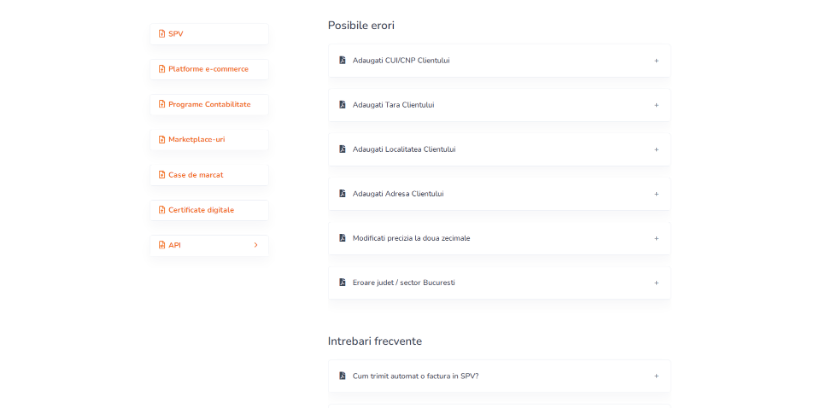Click the file icon beside Marketplace-uri
Image resolution: width=820 pixels, height=408 pixels.
[x=162, y=140]
